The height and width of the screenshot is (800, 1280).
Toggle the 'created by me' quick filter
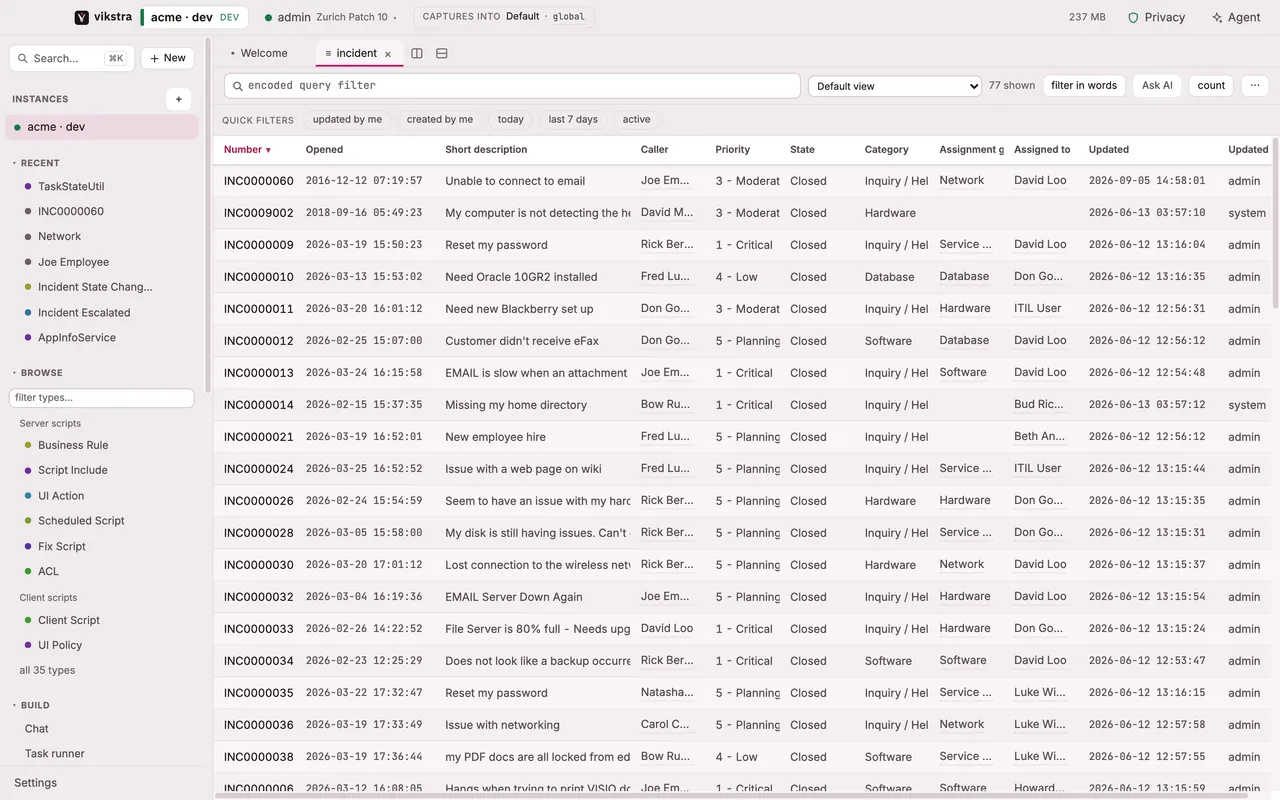(x=440, y=119)
